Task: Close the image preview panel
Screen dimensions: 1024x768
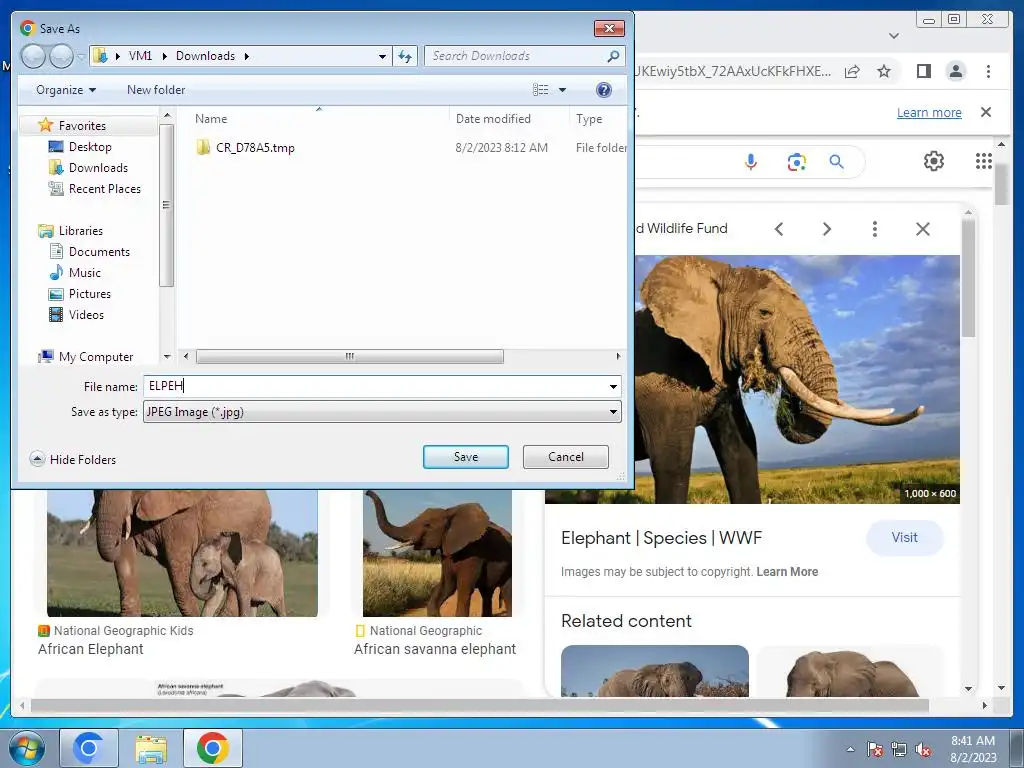Action: point(923,229)
